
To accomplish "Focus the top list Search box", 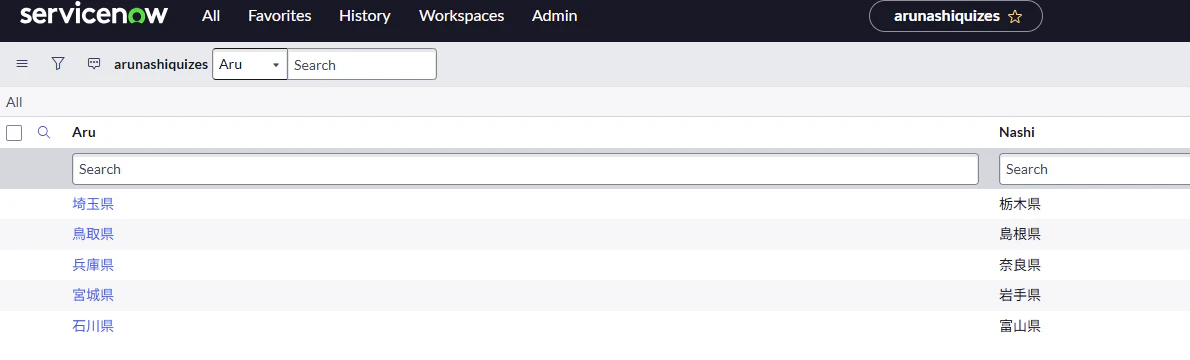I will pyautogui.click(x=362, y=65).
